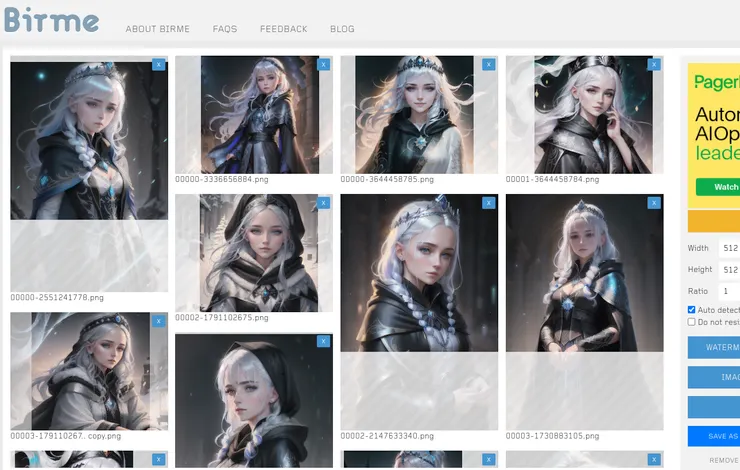Click the Ratio input field
Image resolution: width=740 pixels, height=470 pixels.
(x=729, y=291)
